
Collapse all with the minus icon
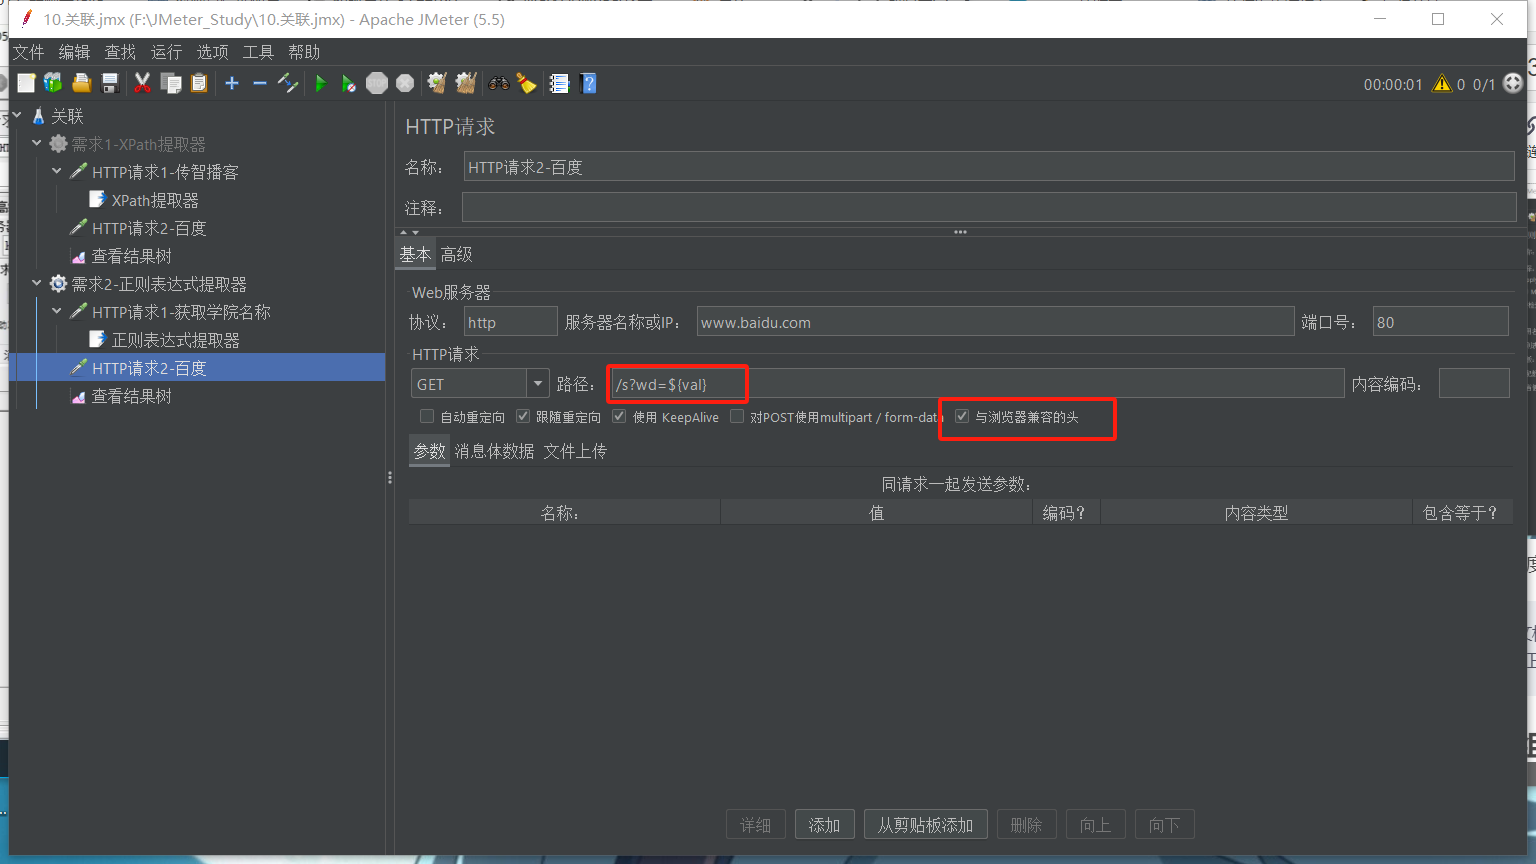(x=260, y=83)
